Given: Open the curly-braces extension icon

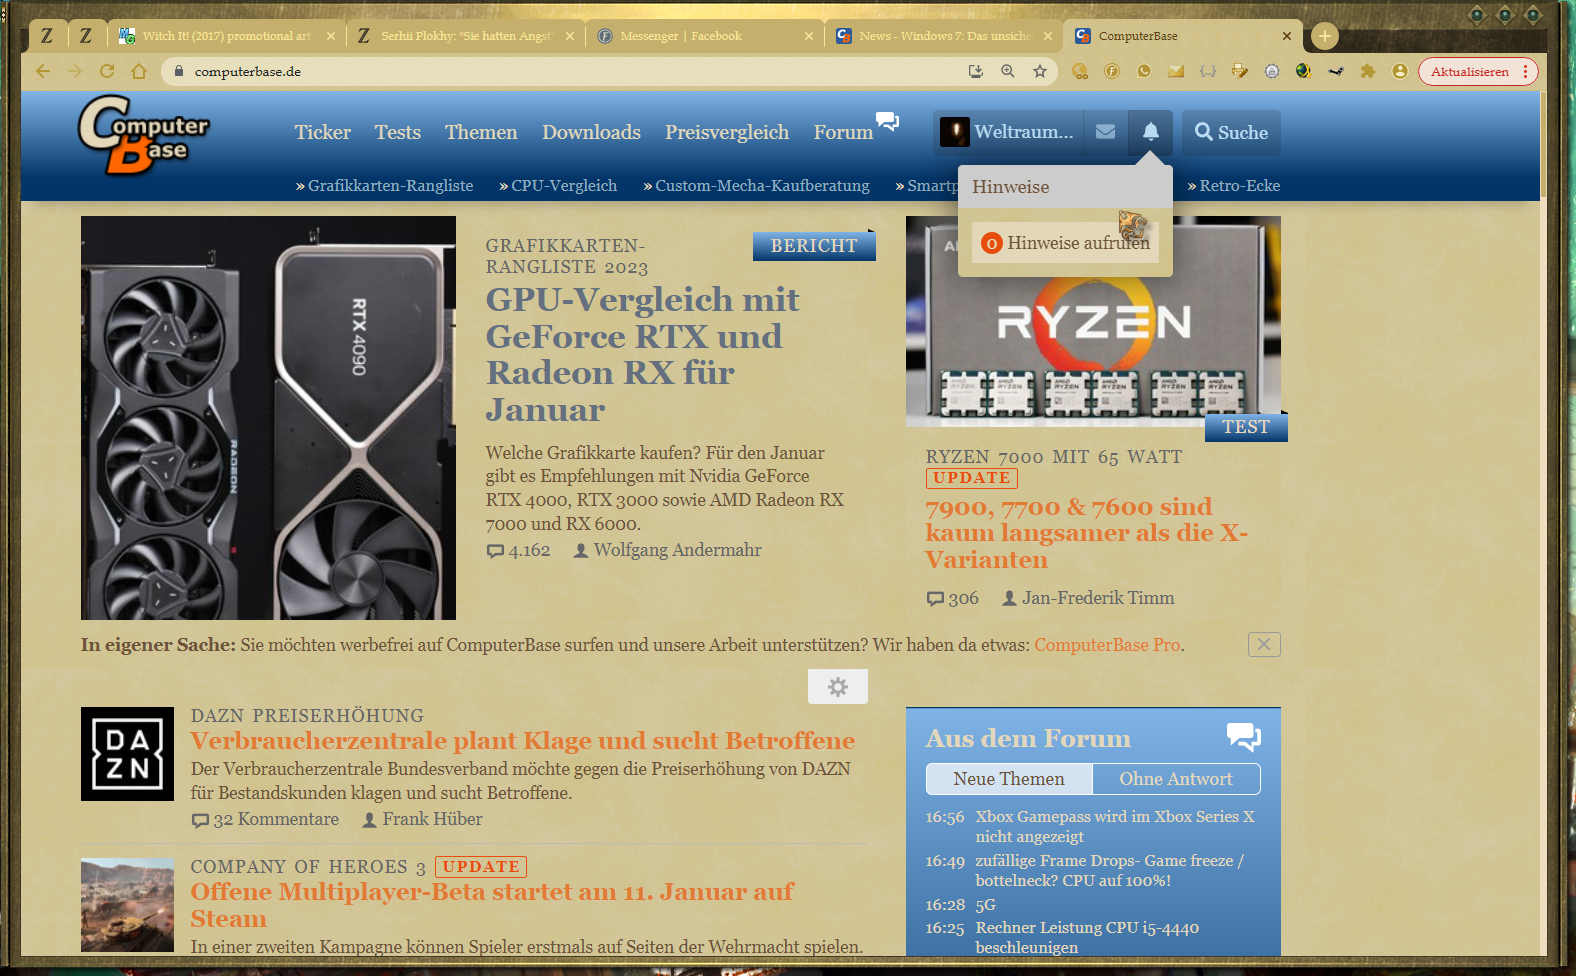Looking at the screenshot, I should point(1208,71).
